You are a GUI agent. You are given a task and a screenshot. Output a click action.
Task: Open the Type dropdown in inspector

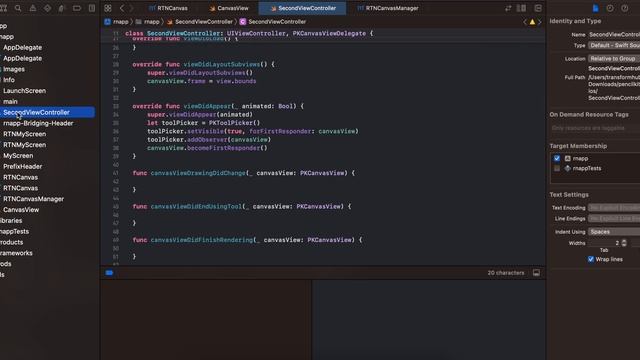pyautogui.click(x=614, y=45)
